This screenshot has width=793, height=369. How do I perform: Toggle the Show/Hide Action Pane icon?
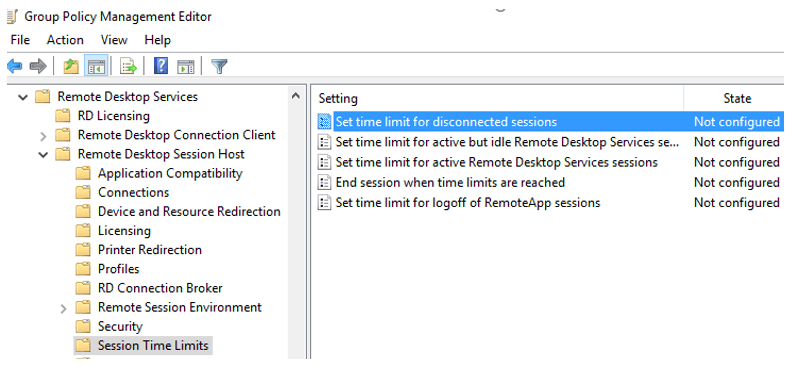coord(186,66)
